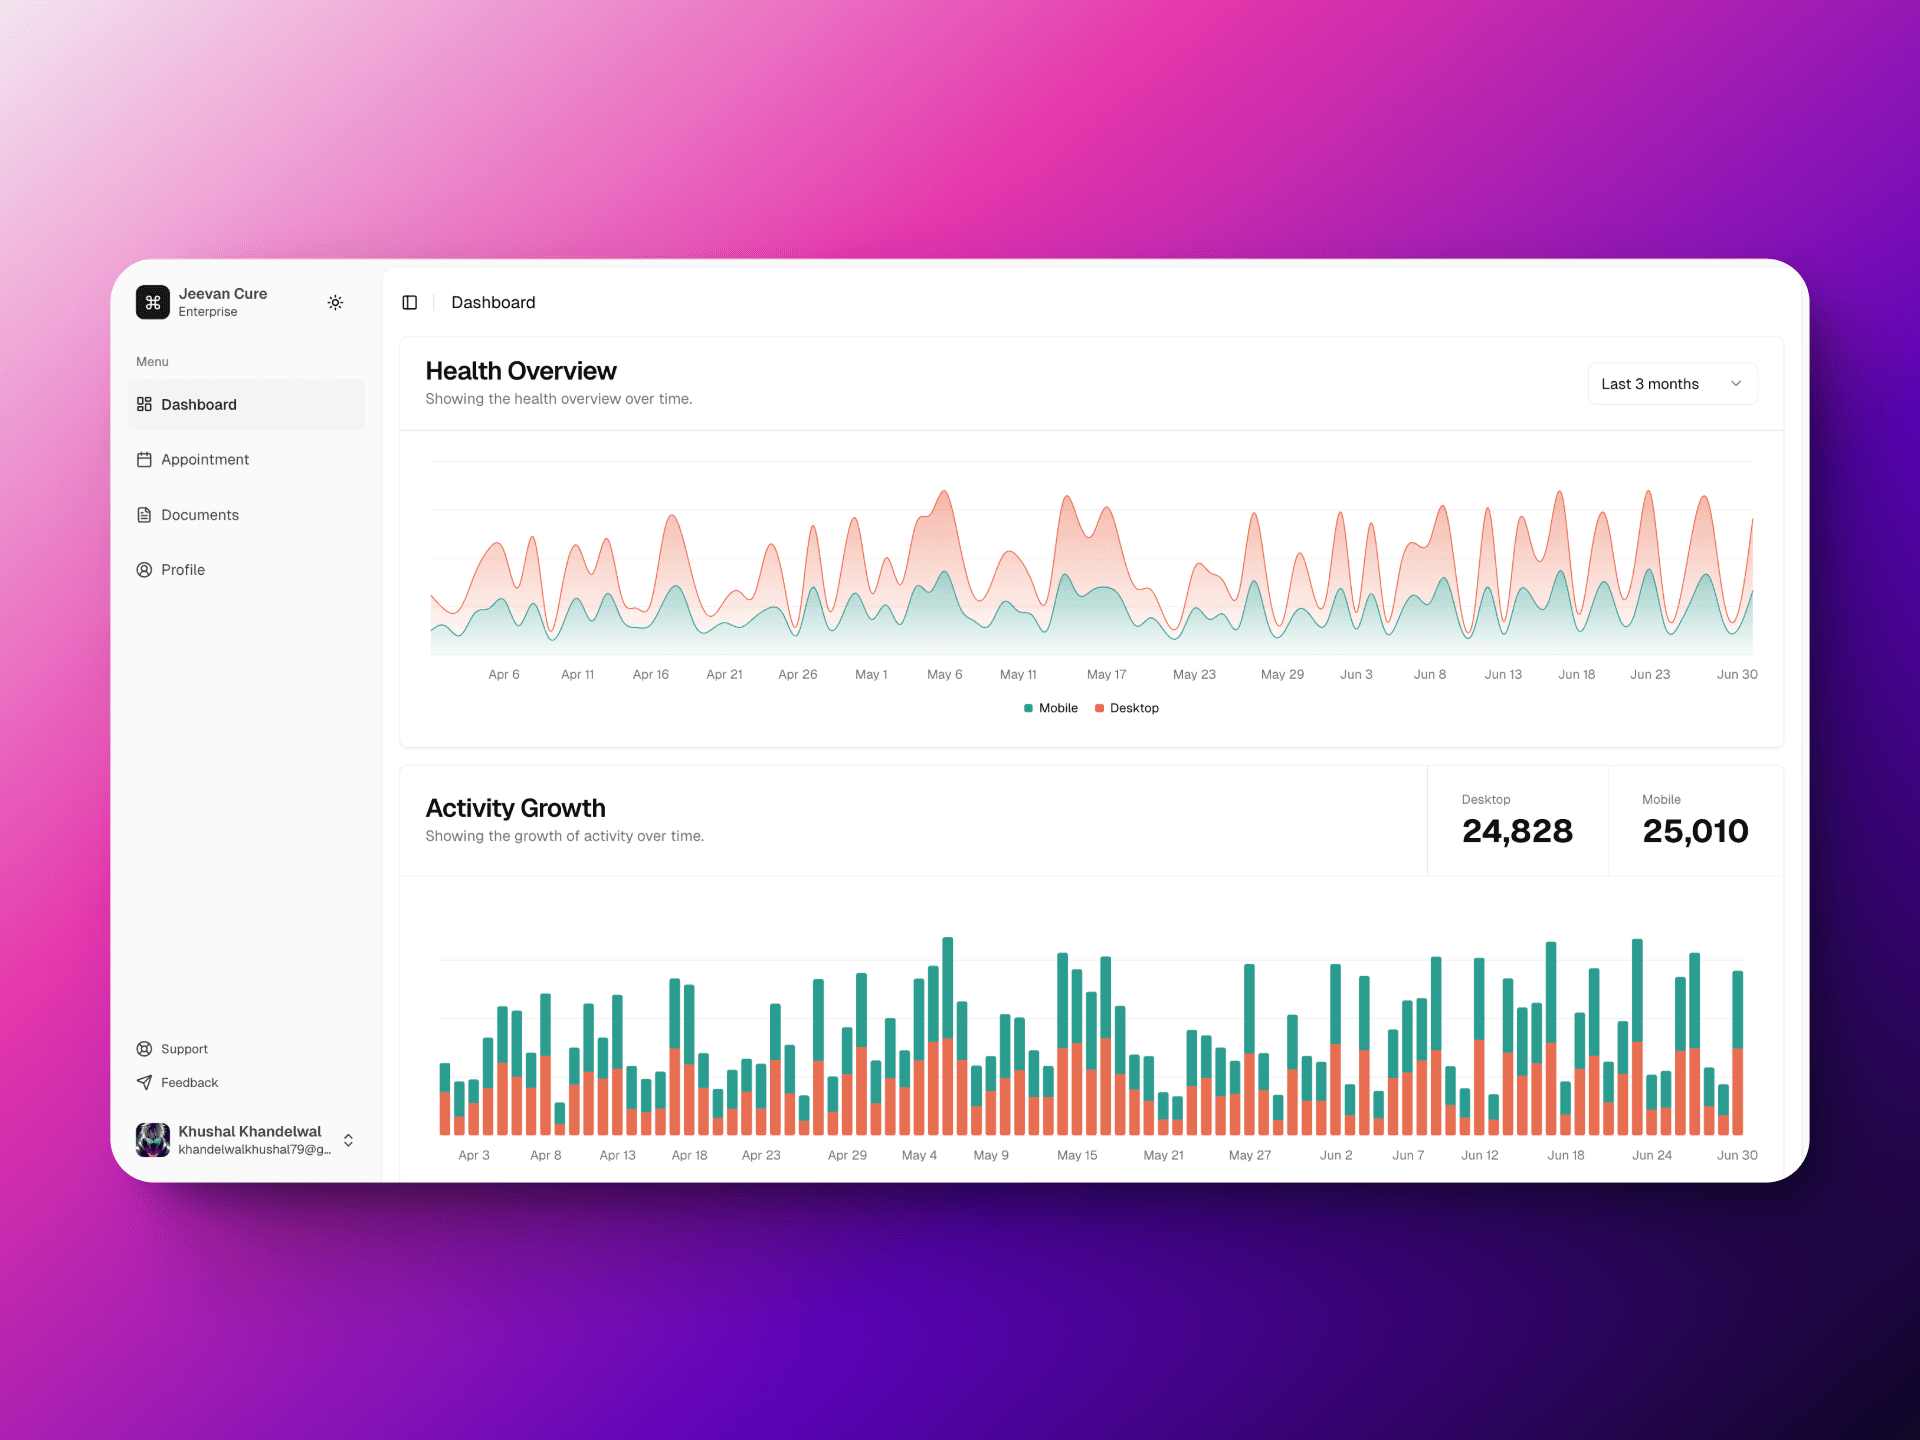The width and height of the screenshot is (1920, 1440).
Task: Toggle the light/dark theme sun icon
Action: tap(335, 302)
